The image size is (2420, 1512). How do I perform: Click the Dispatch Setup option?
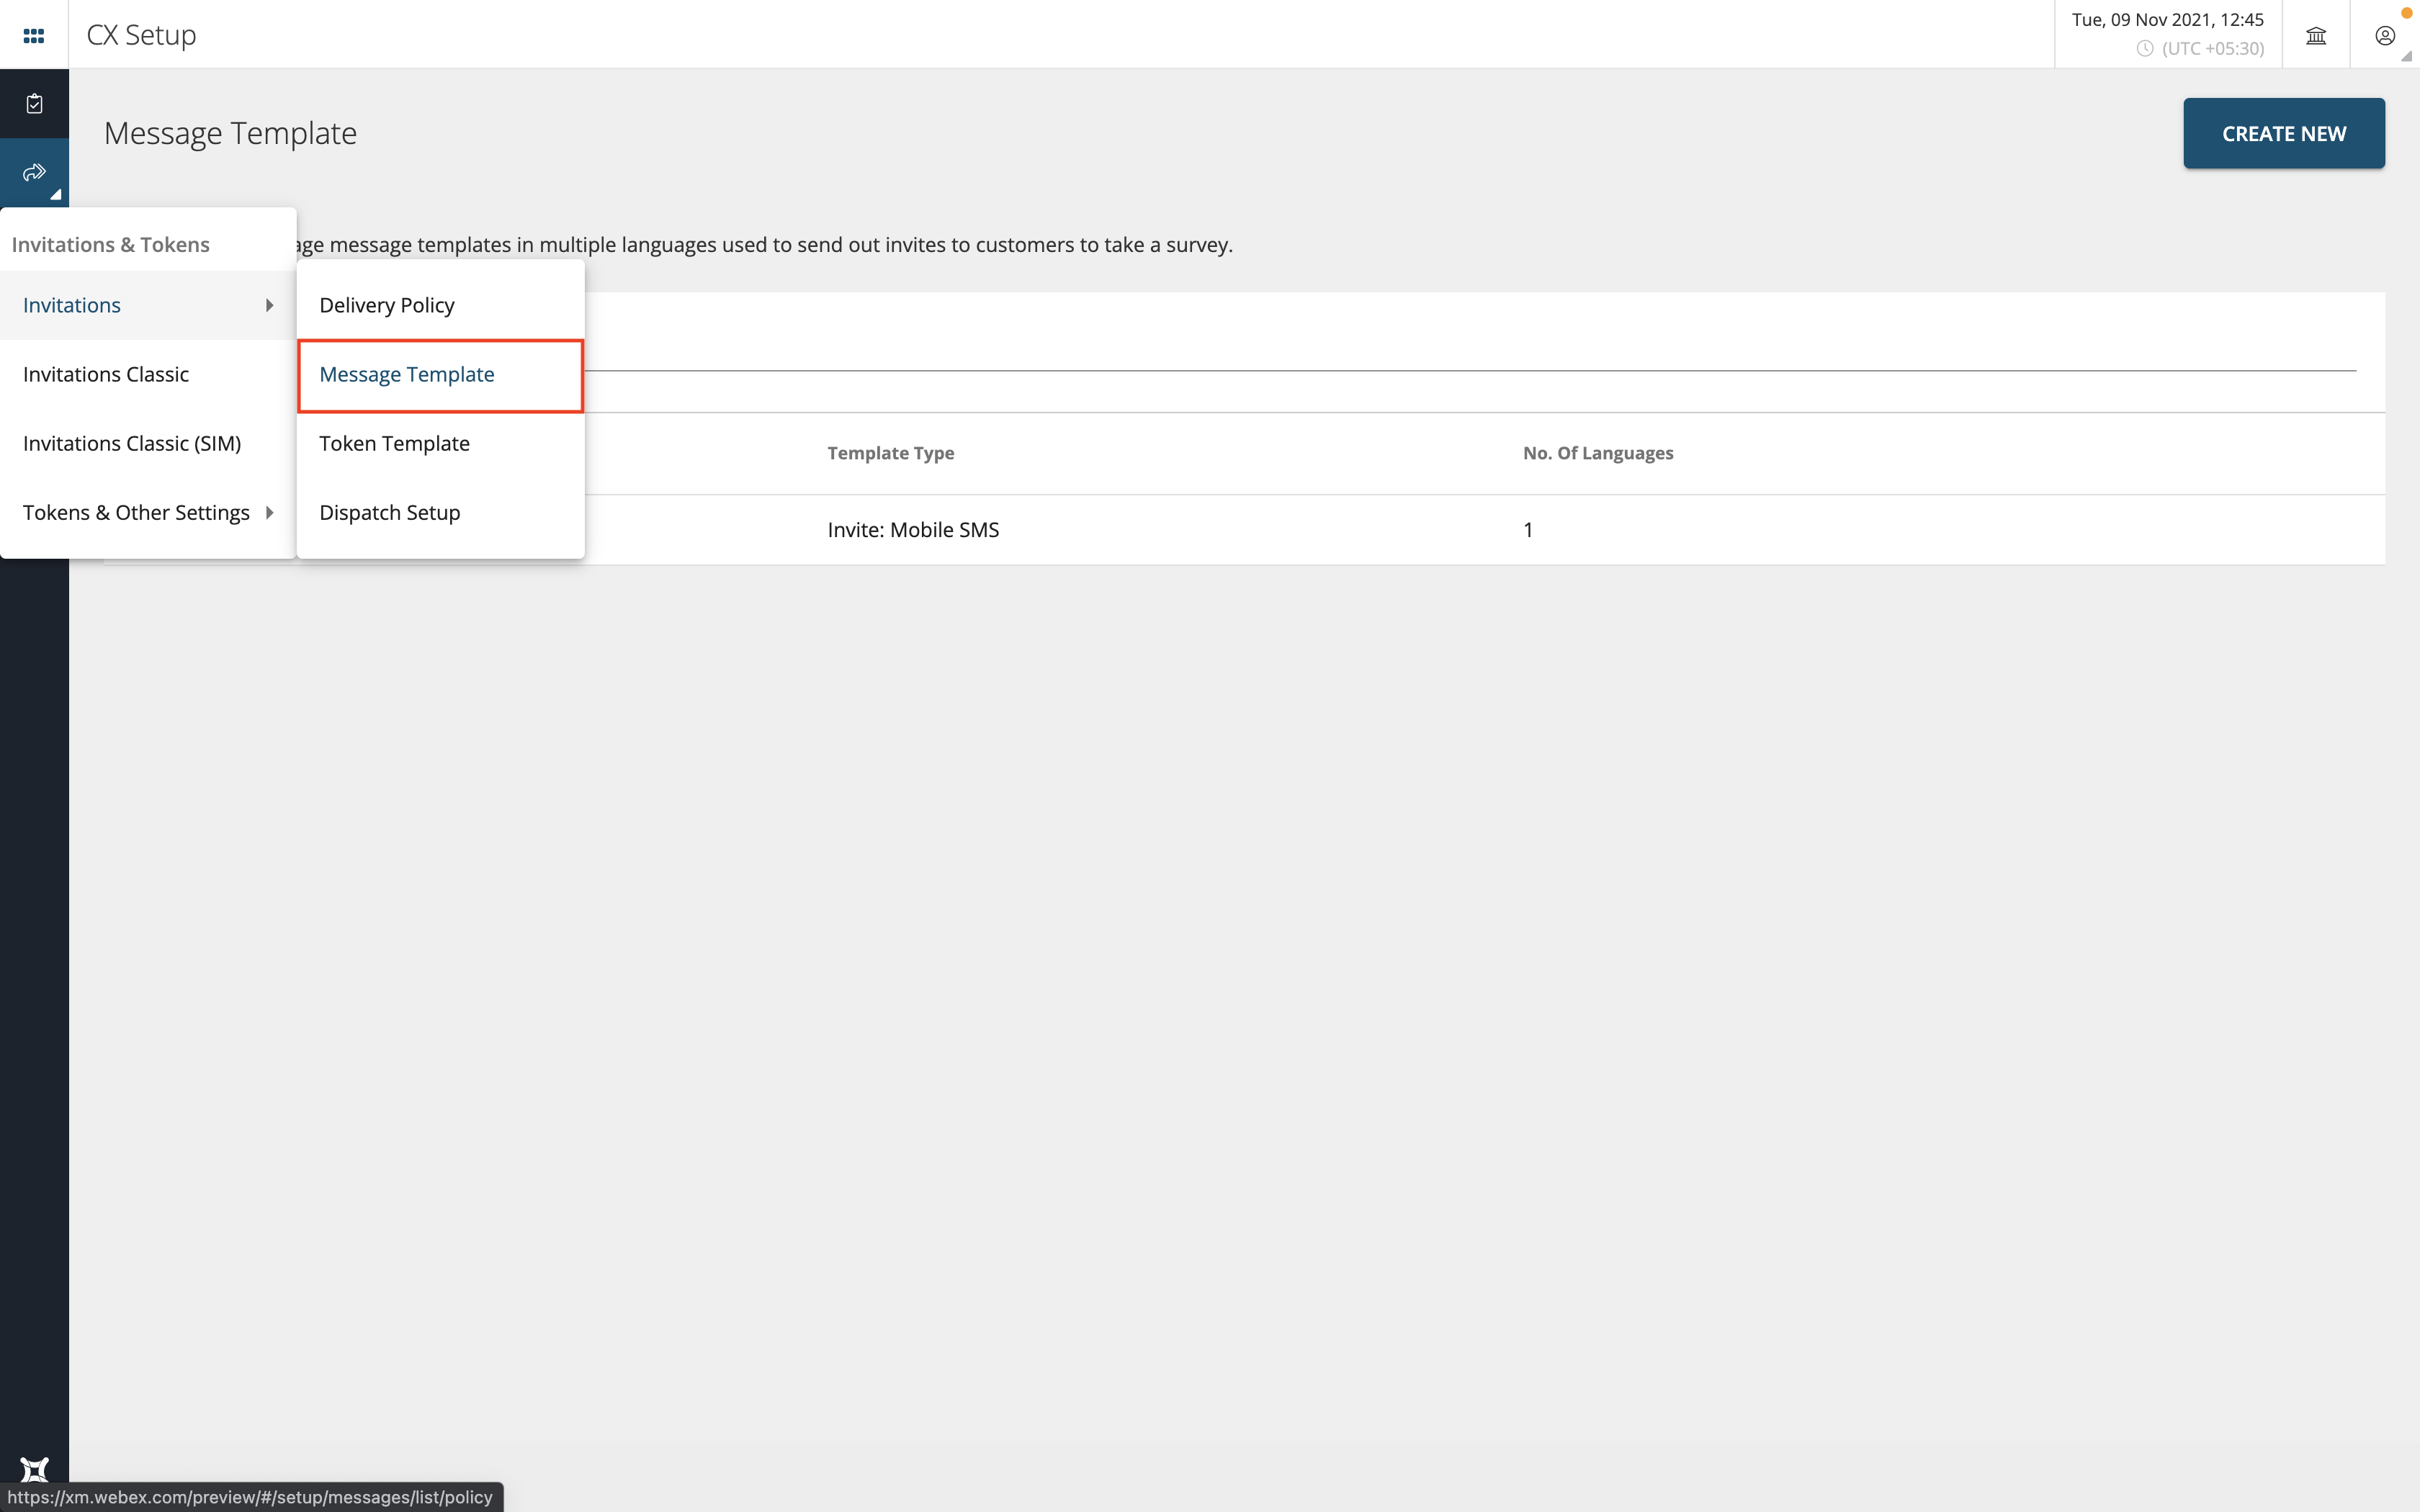(x=390, y=512)
